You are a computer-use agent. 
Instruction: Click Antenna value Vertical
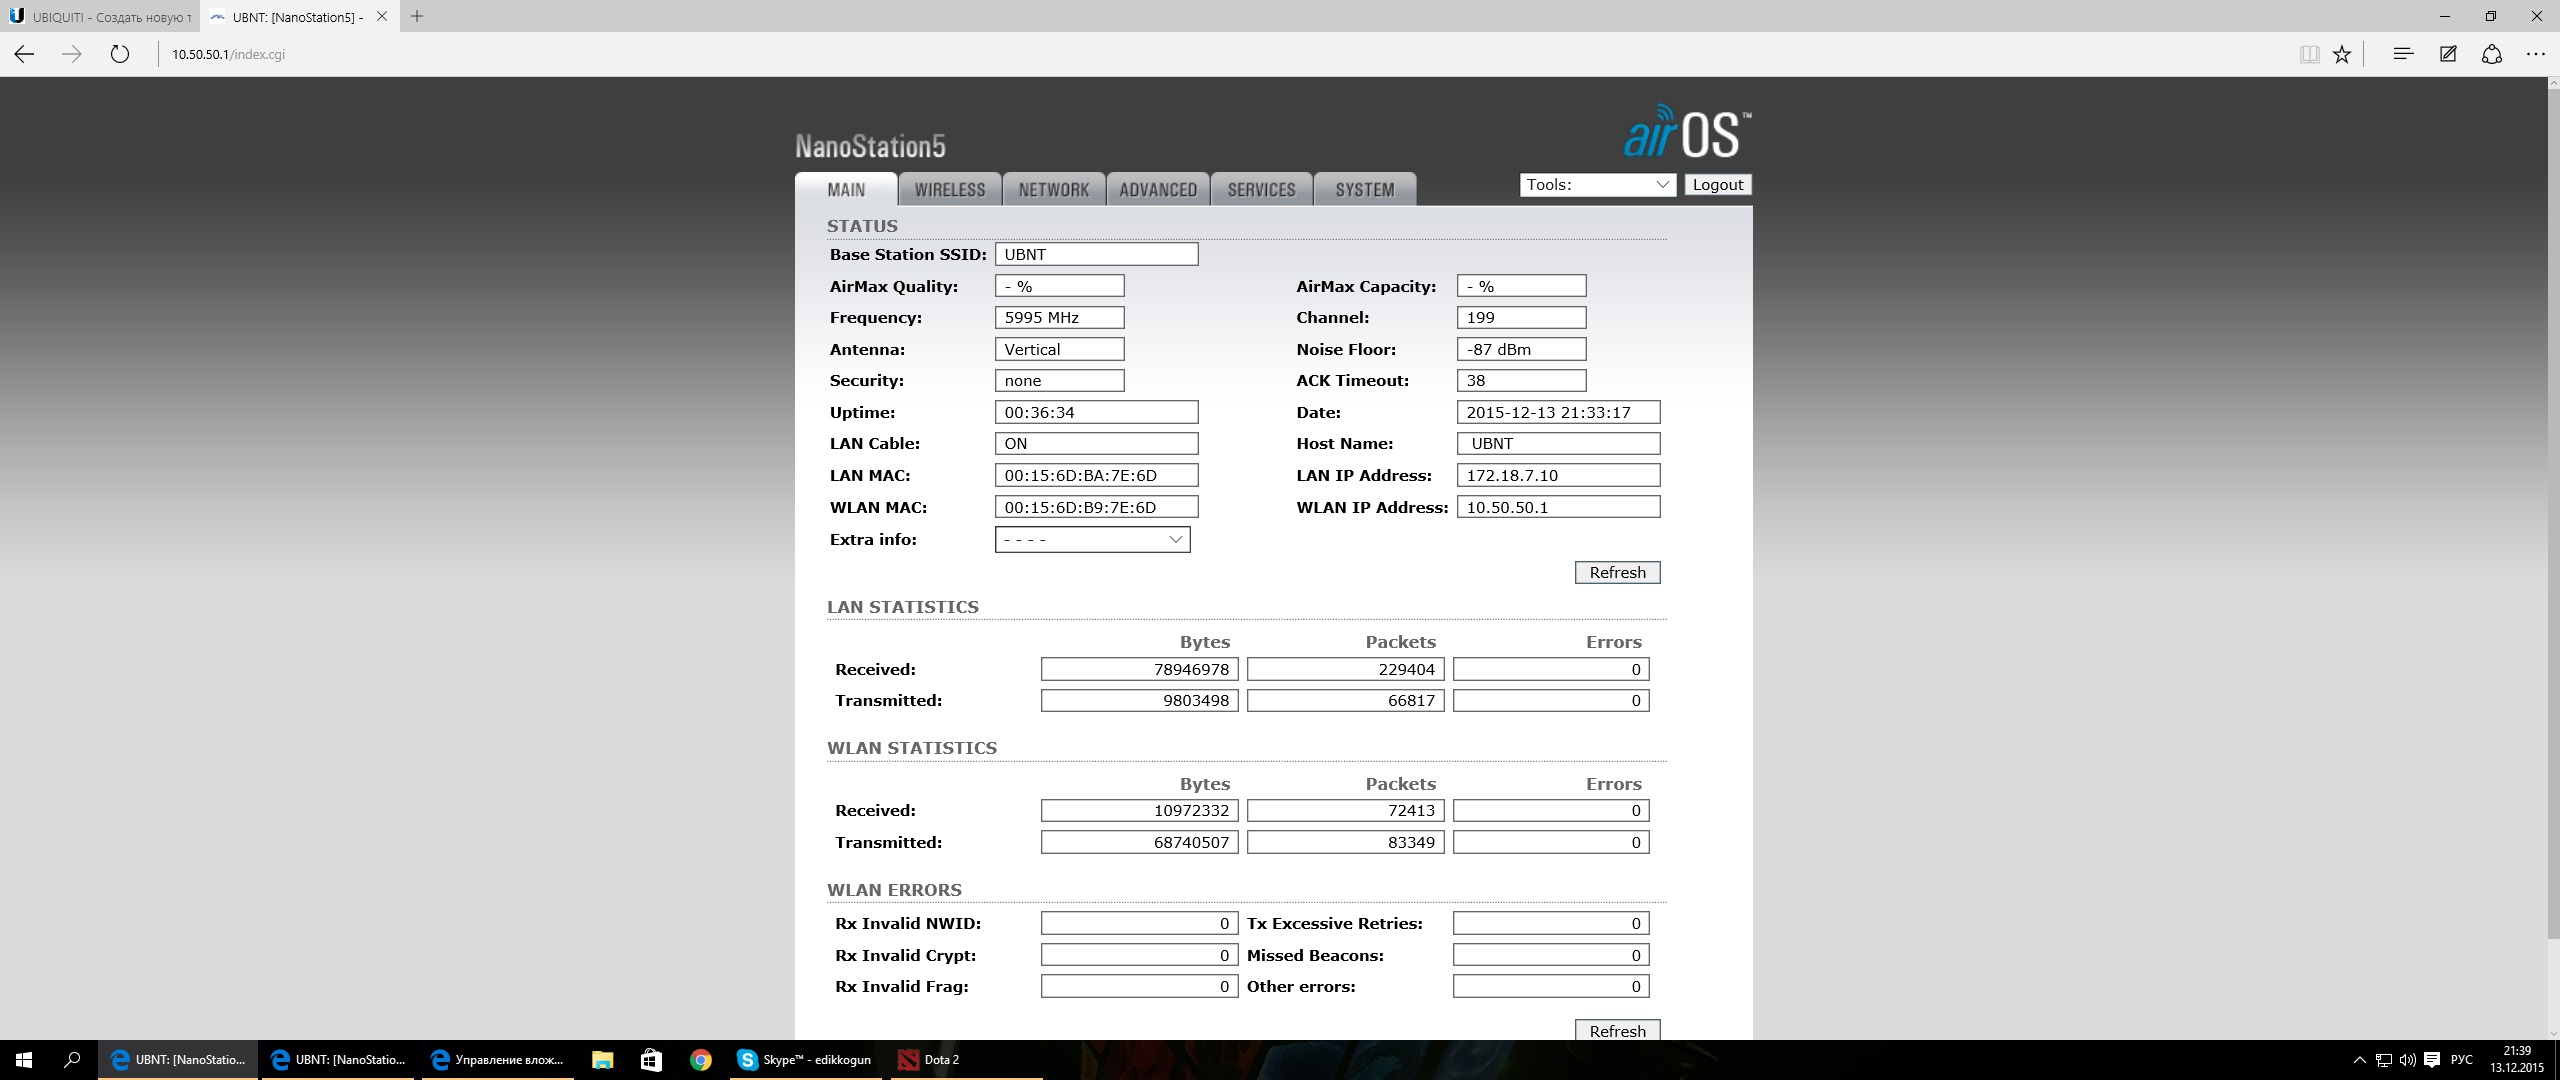(1060, 349)
